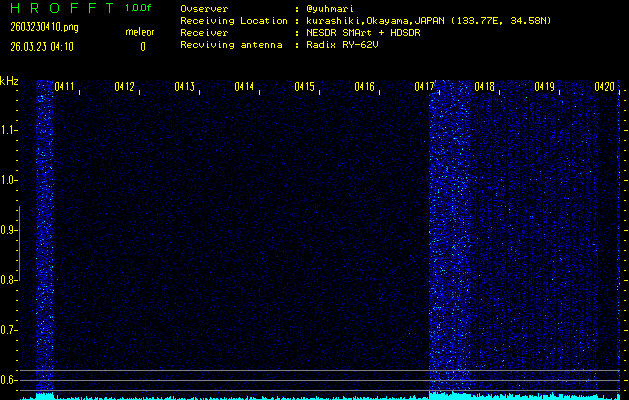Click the meteor count label
The image size is (629, 400).
pyautogui.click(x=140, y=32)
